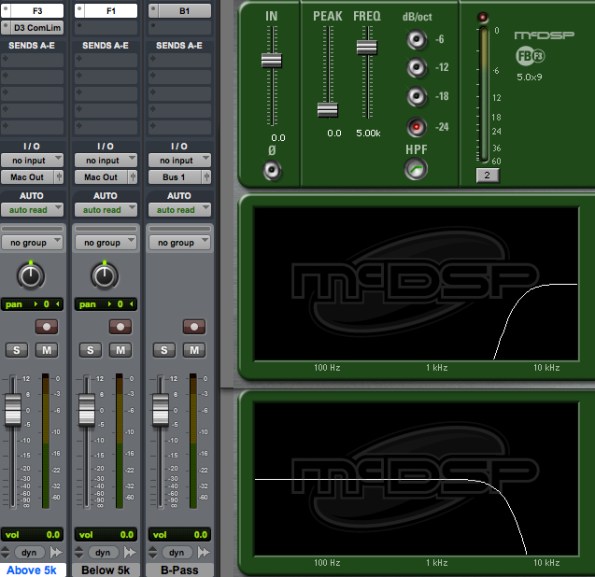Click the Above 5k volume fader
Screen dimensions: 595x577
[13, 409]
